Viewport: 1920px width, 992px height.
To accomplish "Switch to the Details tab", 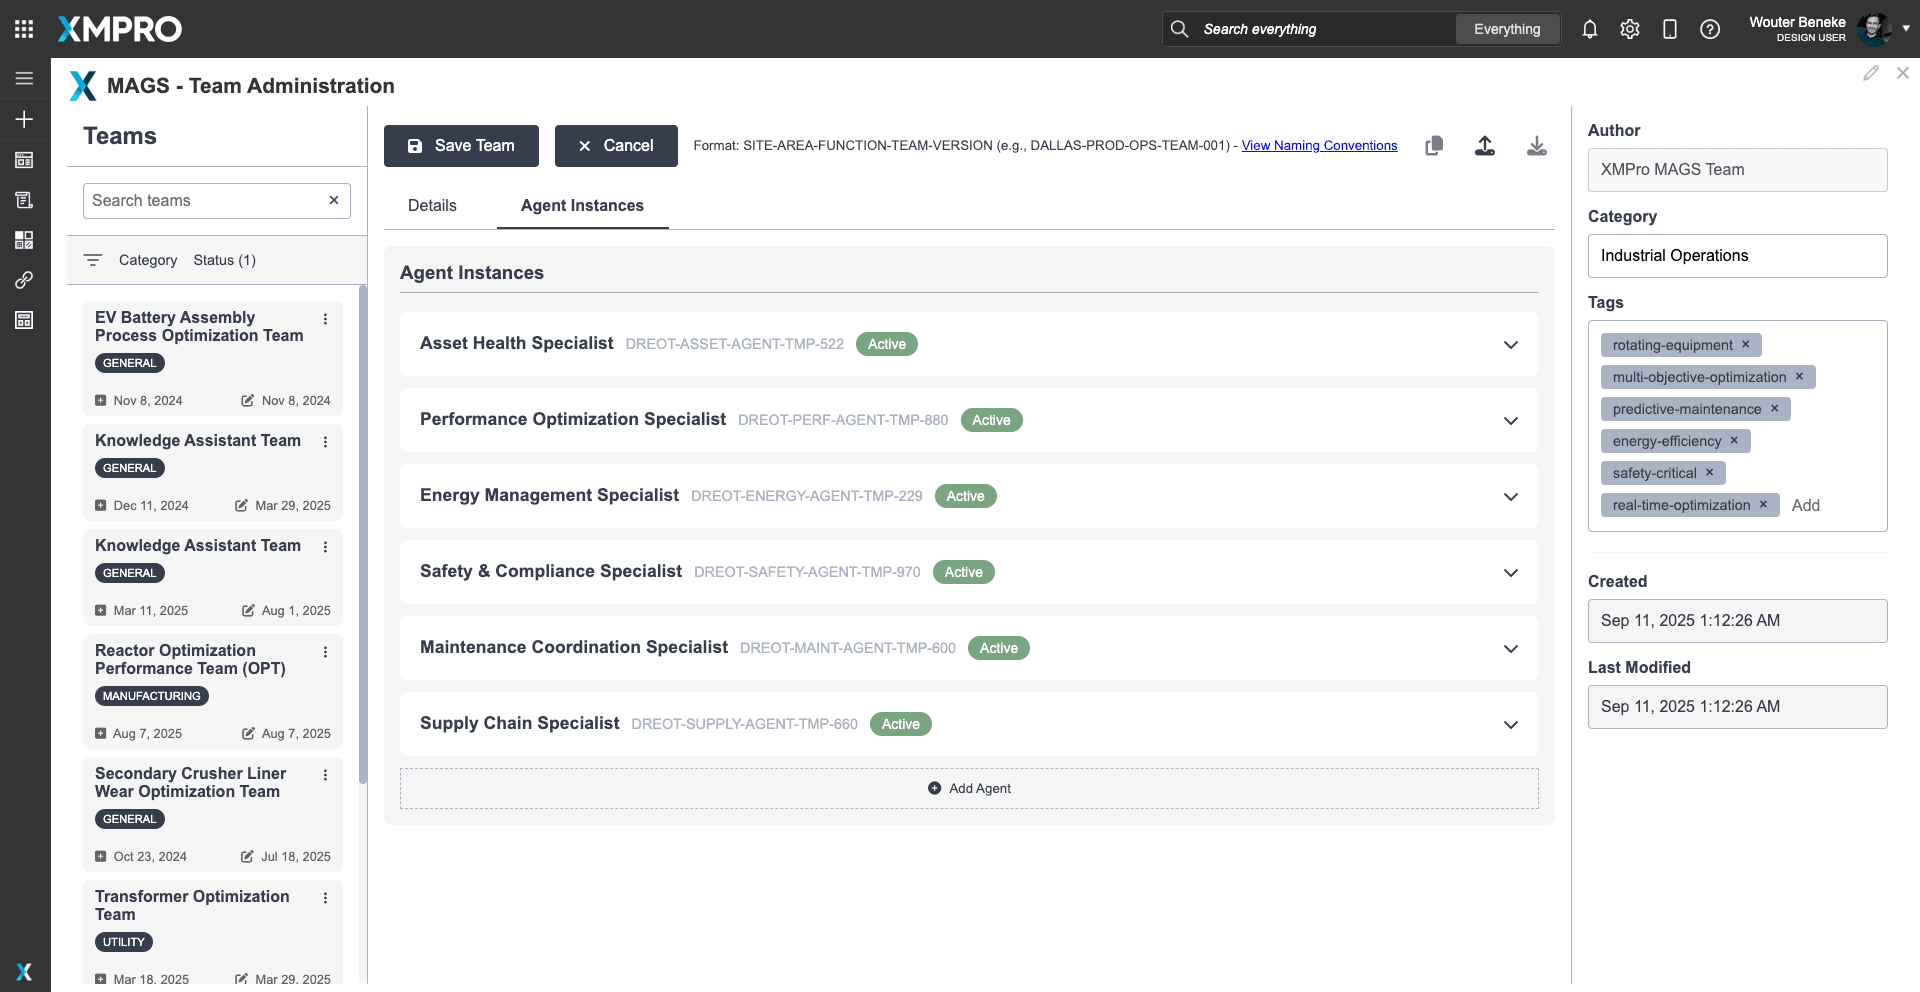I will click(x=432, y=205).
